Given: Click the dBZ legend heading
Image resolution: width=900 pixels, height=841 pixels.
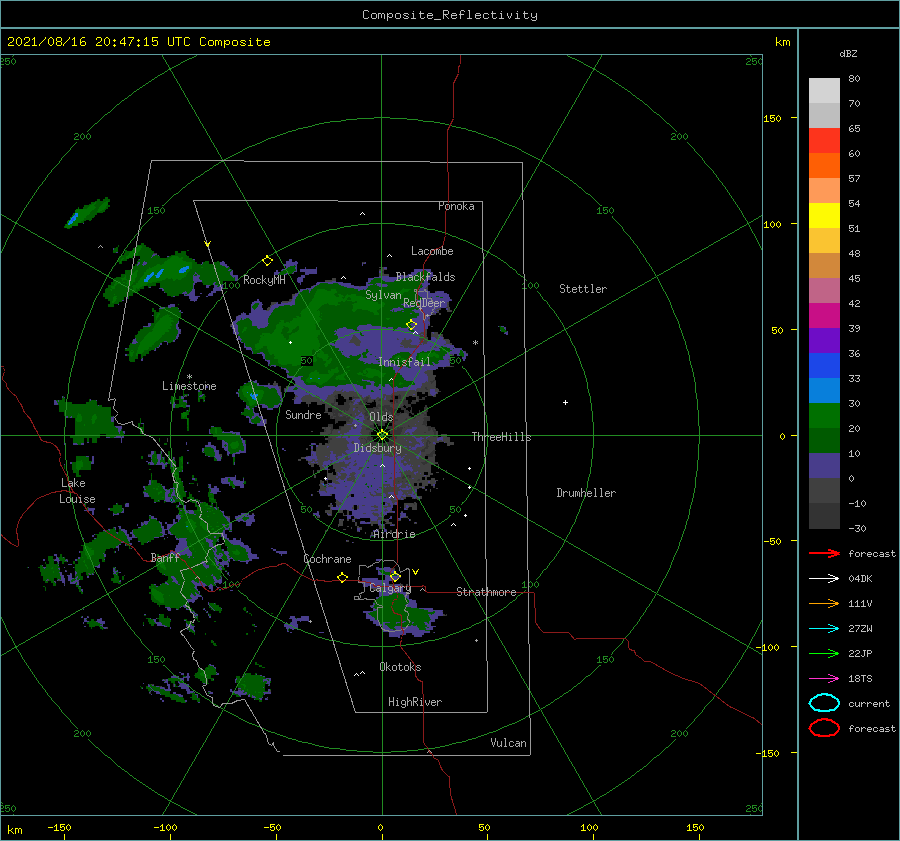Looking at the screenshot, I should click(848, 53).
